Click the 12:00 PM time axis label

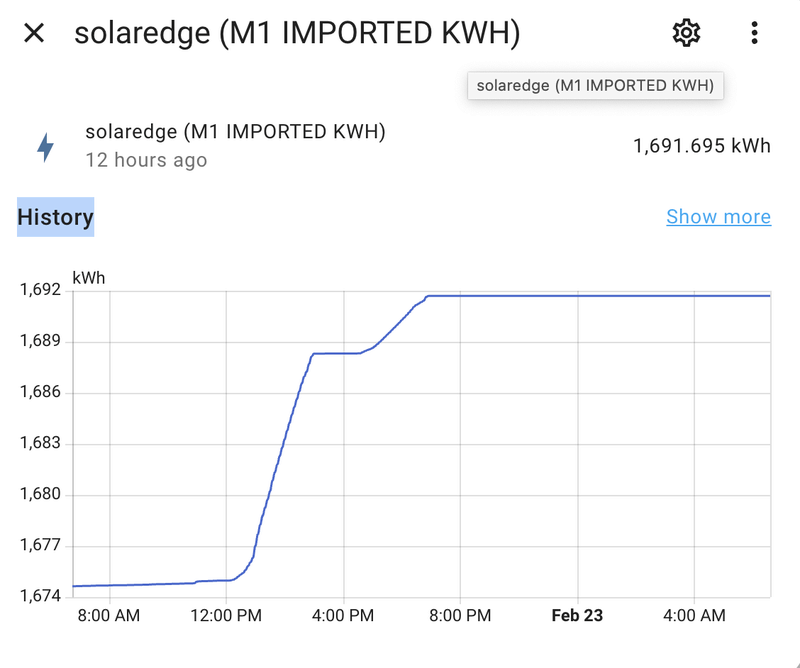[225, 616]
